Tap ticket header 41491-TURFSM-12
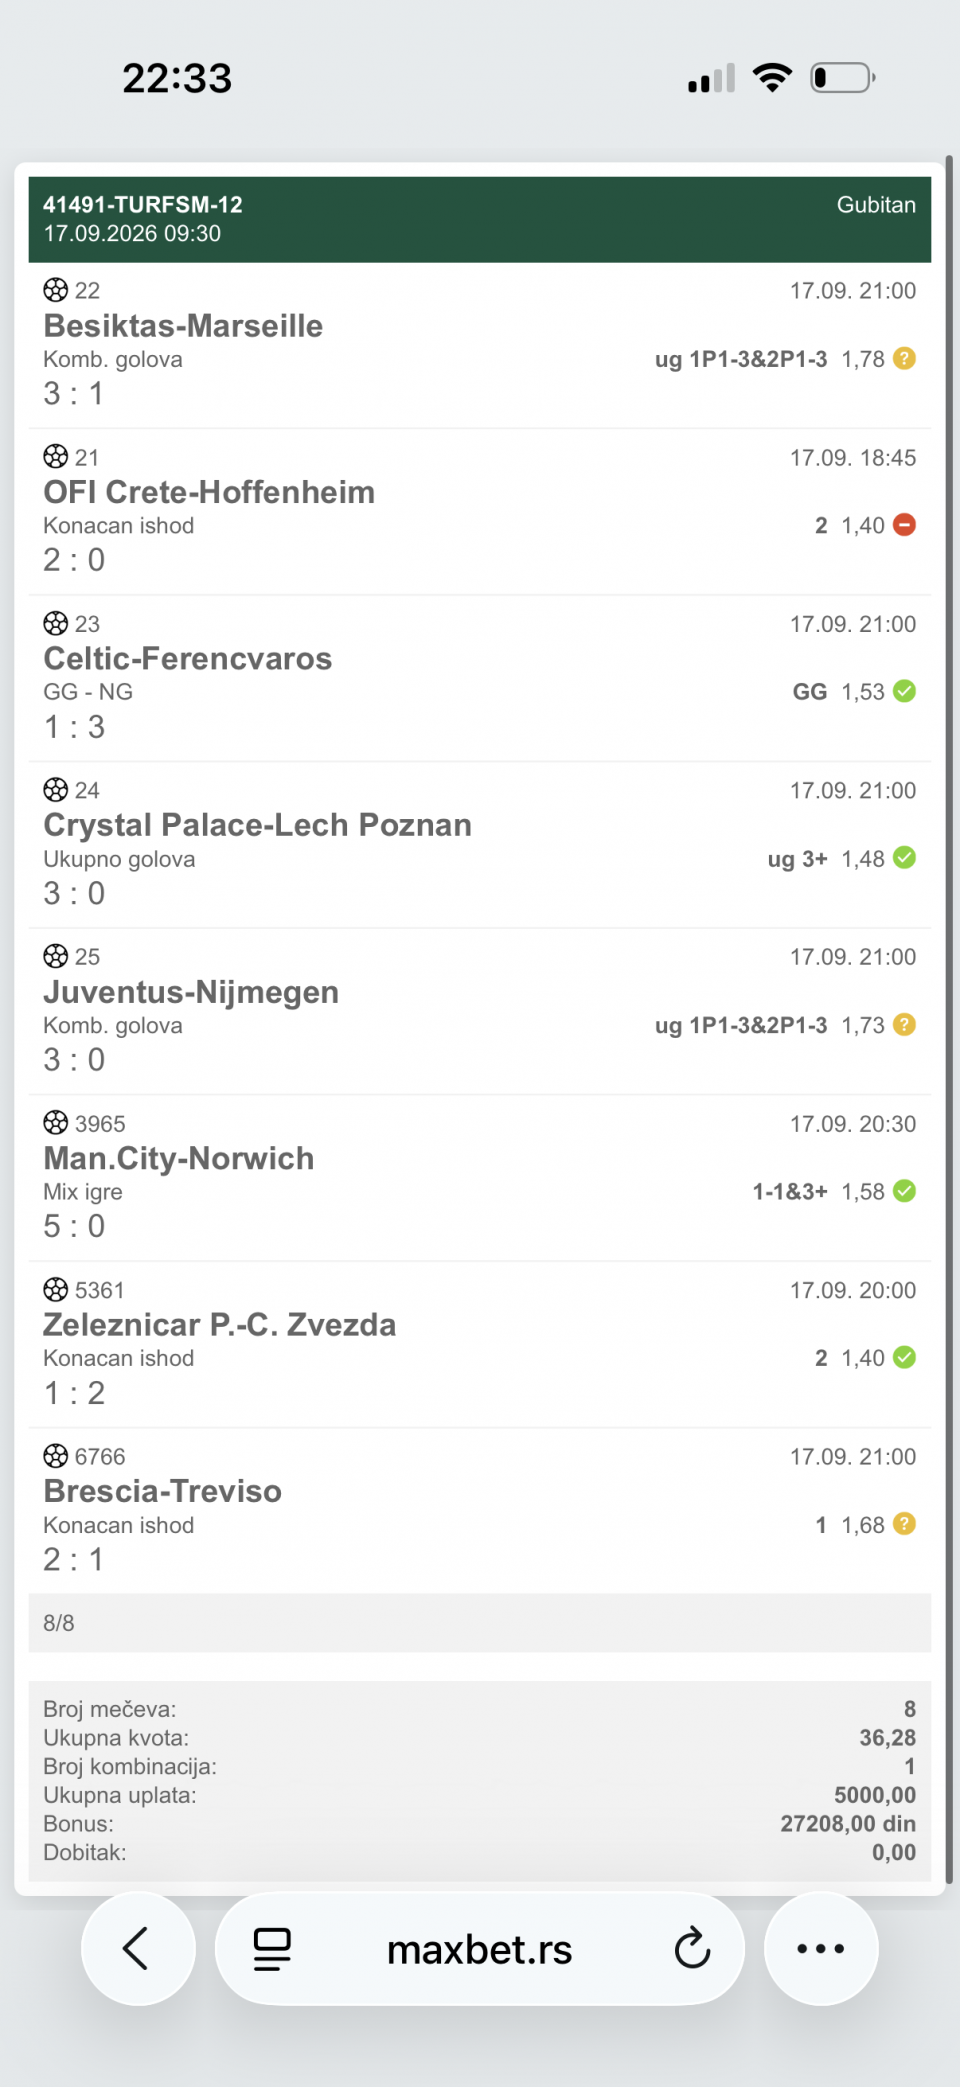 (x=143, y=204)
